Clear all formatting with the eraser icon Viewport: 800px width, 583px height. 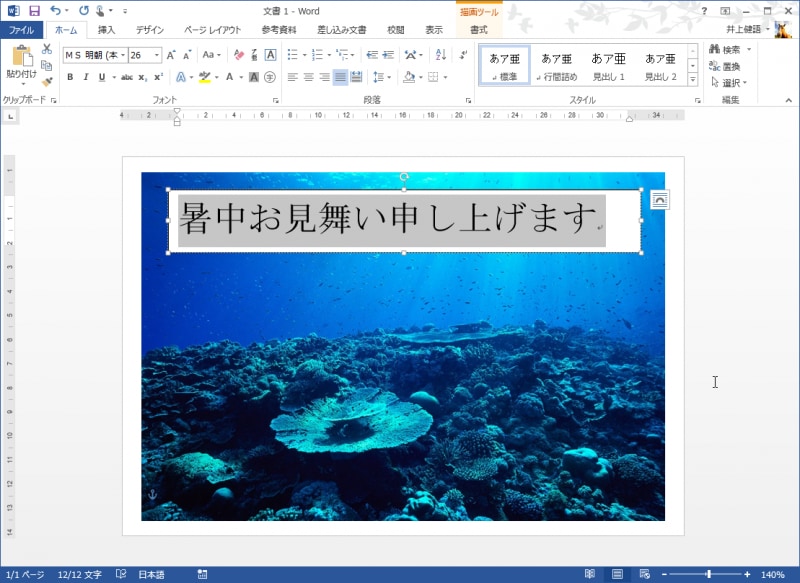[237, 55]
